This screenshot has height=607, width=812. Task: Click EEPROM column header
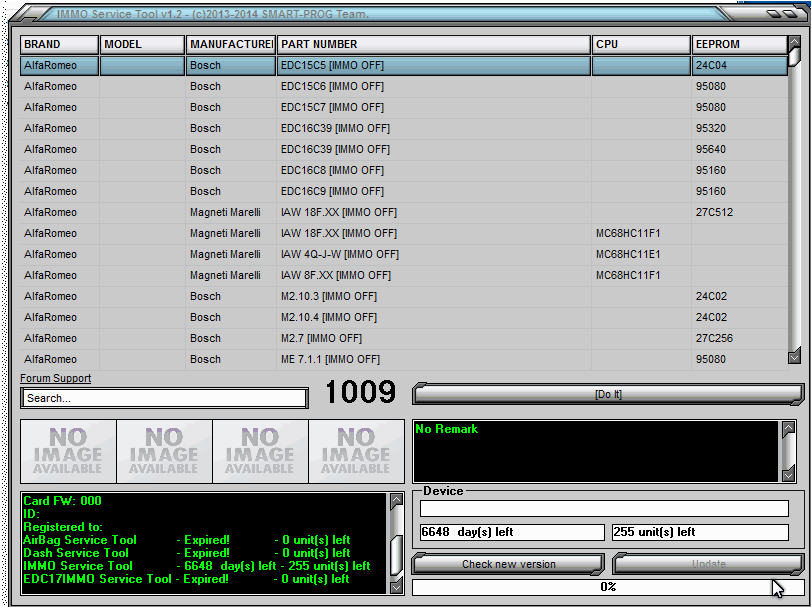pos(740,45)
